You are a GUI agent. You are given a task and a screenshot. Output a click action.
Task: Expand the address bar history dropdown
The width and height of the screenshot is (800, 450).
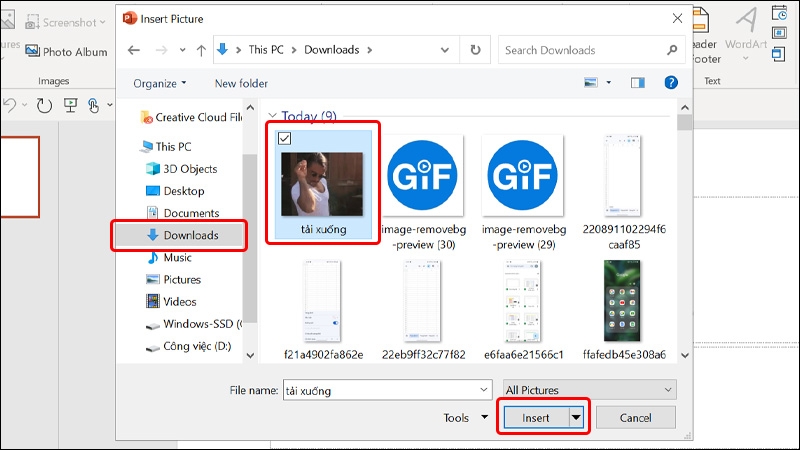coord(445,50)
